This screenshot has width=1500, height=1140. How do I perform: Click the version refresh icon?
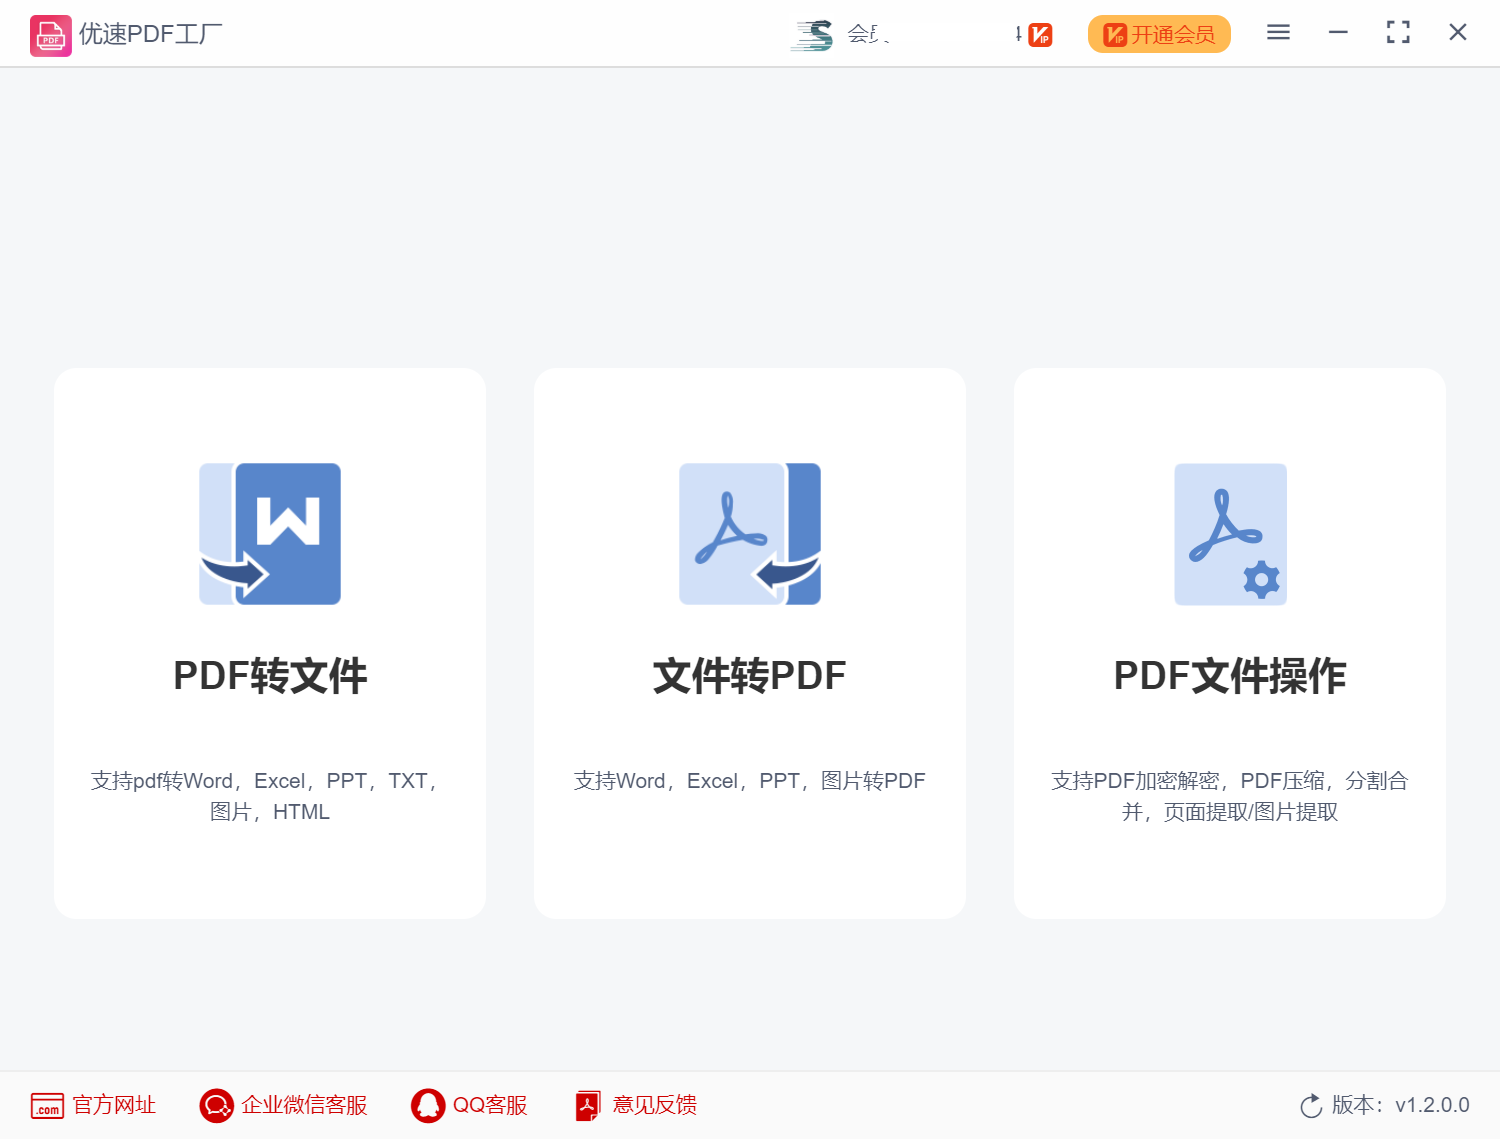[1311, 1106]
